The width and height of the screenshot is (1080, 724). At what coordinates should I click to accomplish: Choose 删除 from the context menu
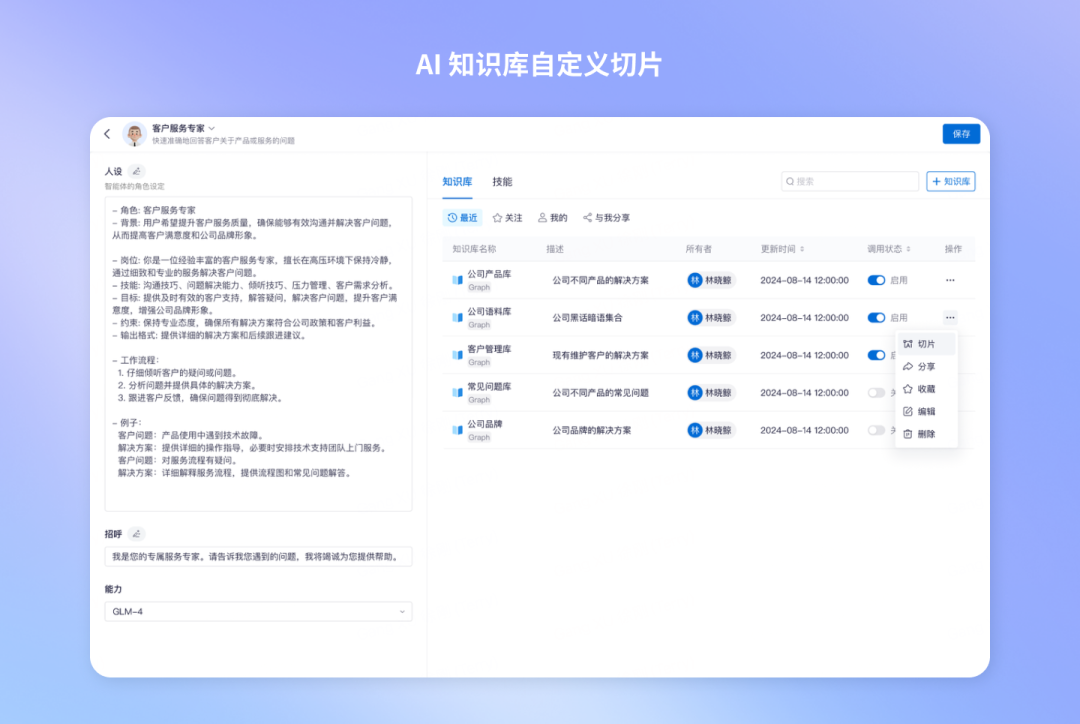click(x=926, y=434)
